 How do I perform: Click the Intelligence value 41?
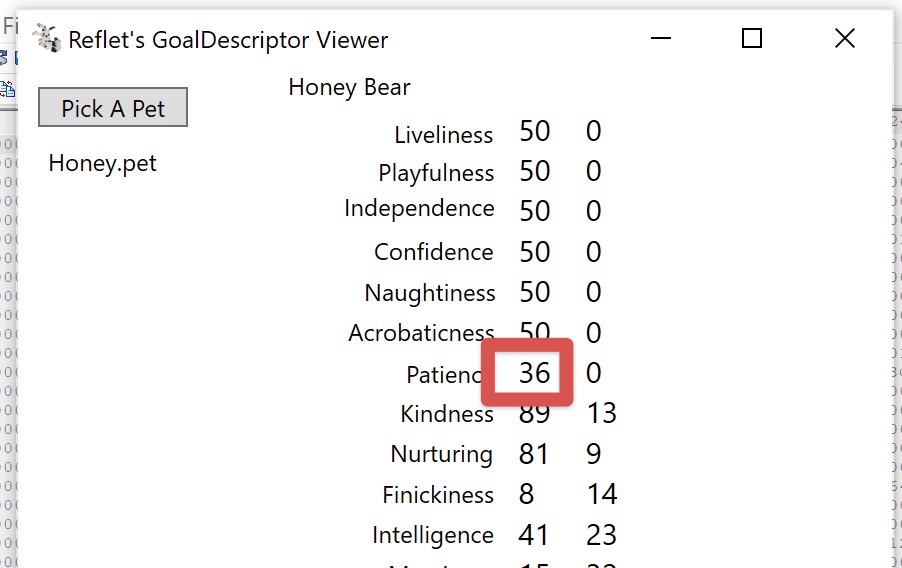pyautogui.click(x=533, y=535)
